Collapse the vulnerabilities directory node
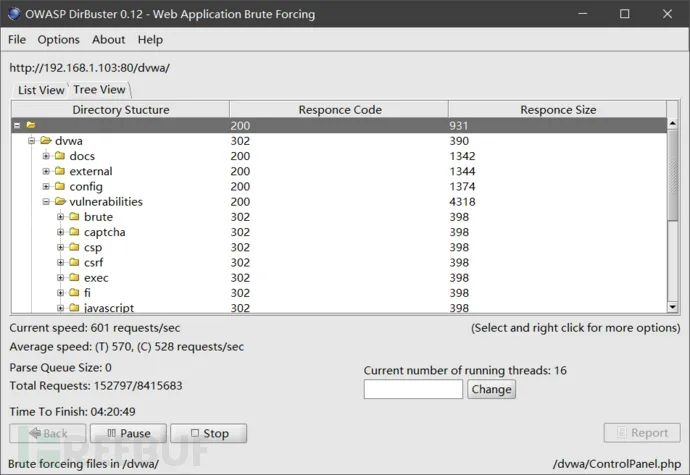The width and height of the screenshot is (690, 475). [46, 202]
